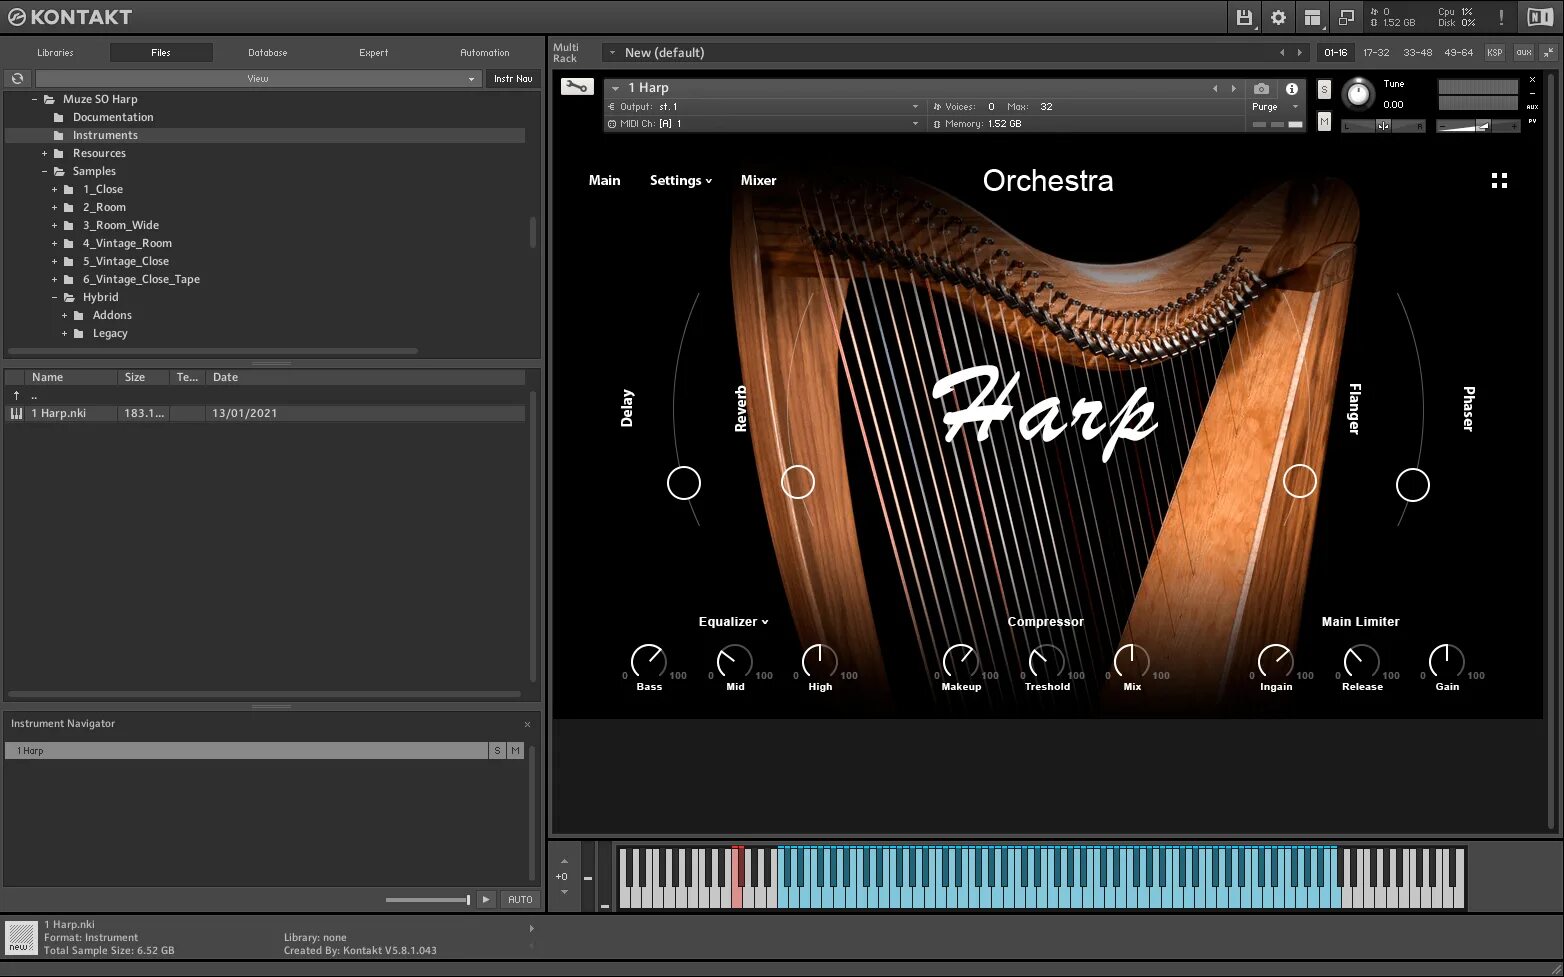Solo the Harp instrument in header
This screenshot has height=977, width=1564.
coord(1324,89)
